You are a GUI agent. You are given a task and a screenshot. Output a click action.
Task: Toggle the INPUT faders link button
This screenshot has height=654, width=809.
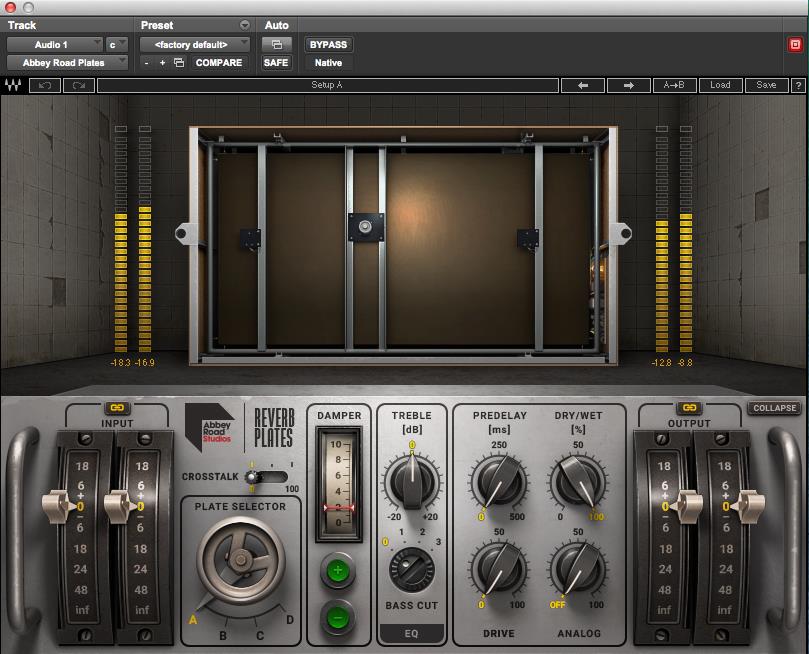point(117,407)
